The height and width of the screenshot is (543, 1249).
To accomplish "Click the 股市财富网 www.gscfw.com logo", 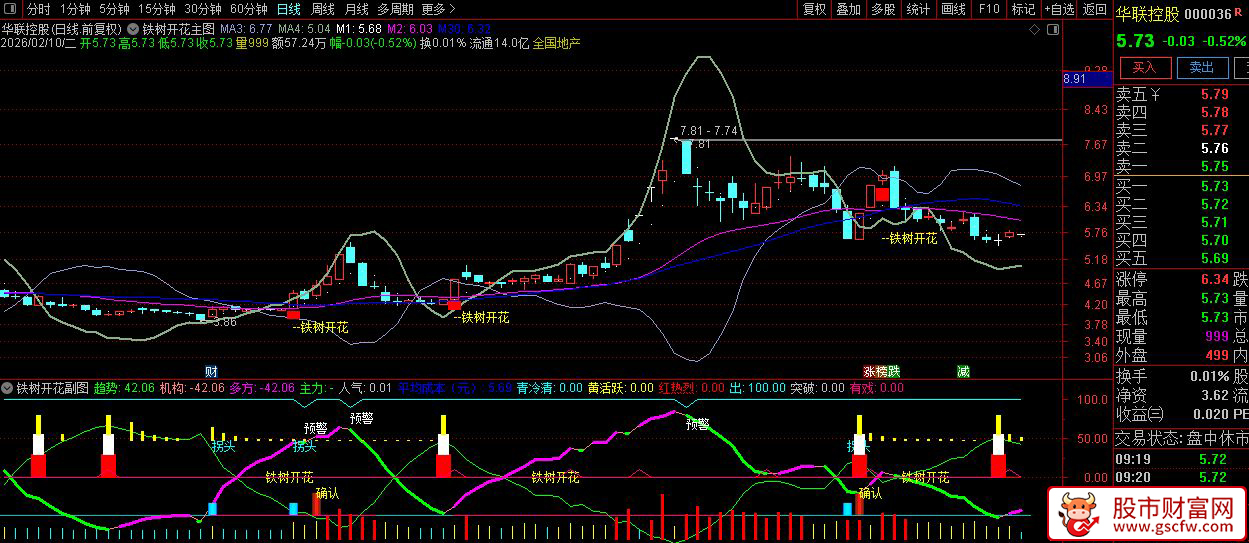I will tap(1146, 515).
